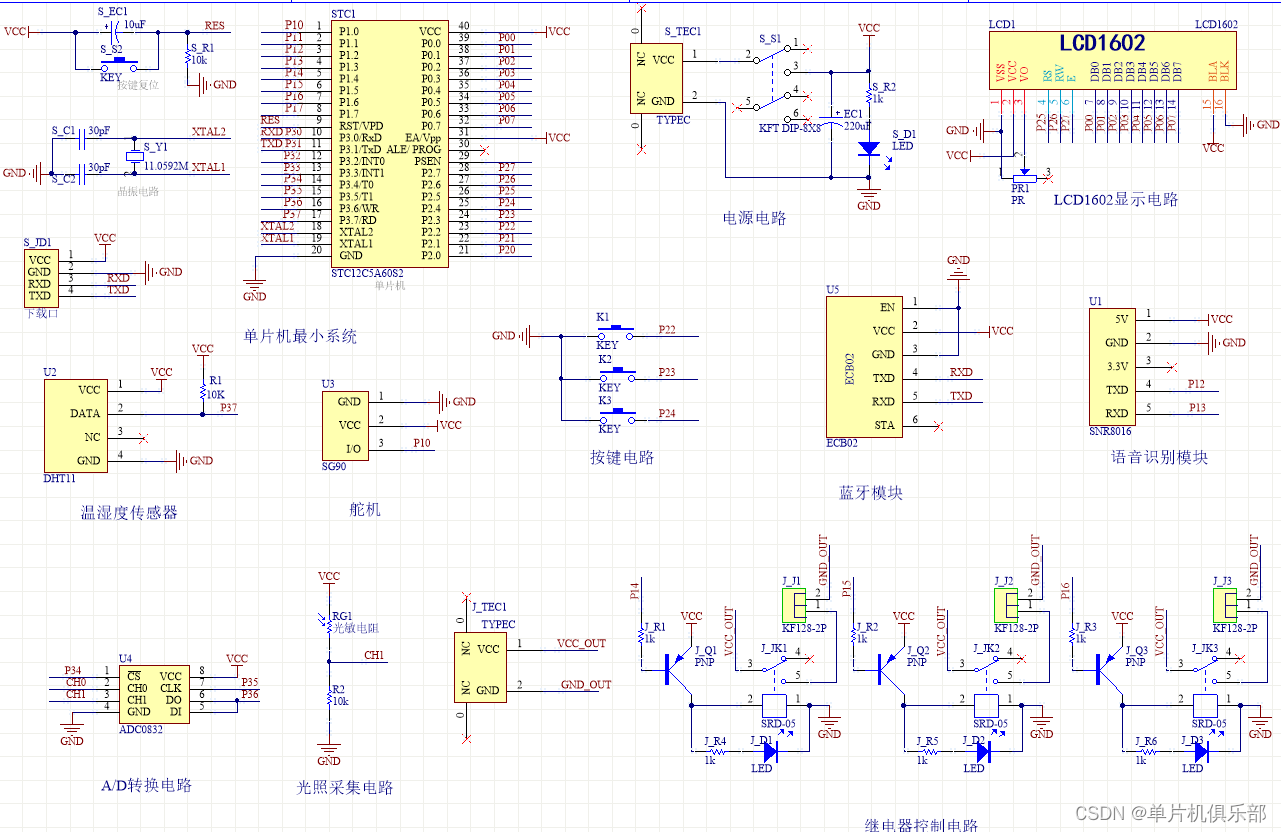The height and width of the screenshot is (832, 1281).
Task: Select the S_JD1 download header
Action: click(x=41, y=277)
